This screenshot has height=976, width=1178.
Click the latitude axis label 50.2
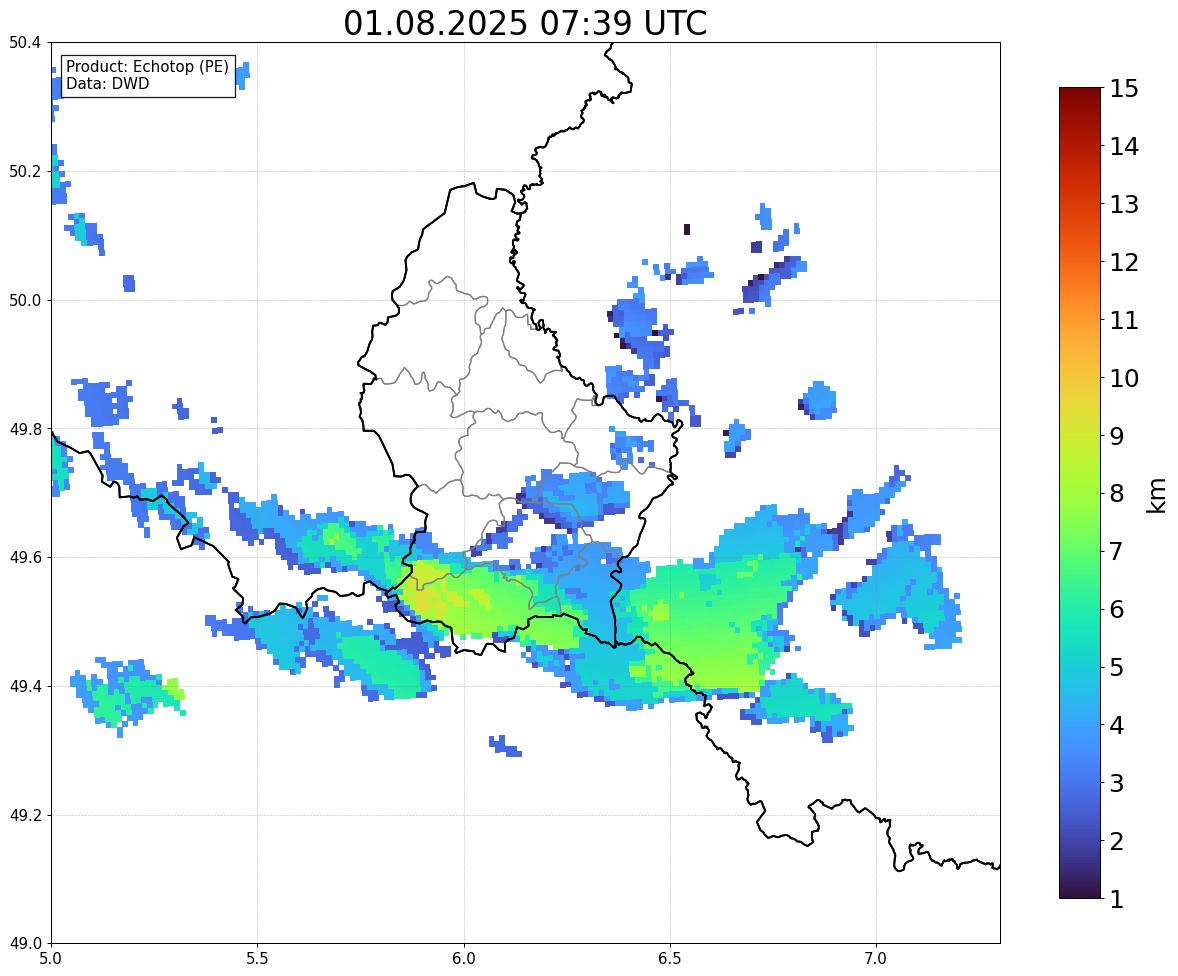25,171
